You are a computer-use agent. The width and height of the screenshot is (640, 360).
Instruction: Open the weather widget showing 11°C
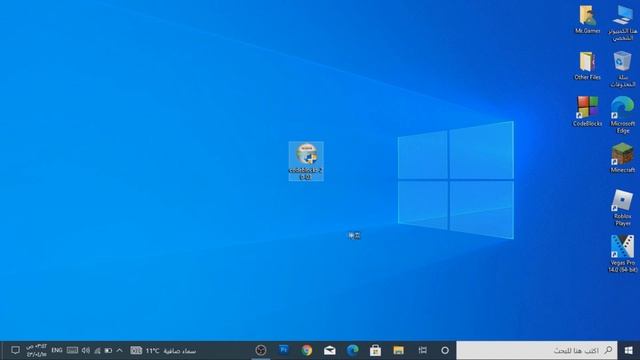coord(163,351)
